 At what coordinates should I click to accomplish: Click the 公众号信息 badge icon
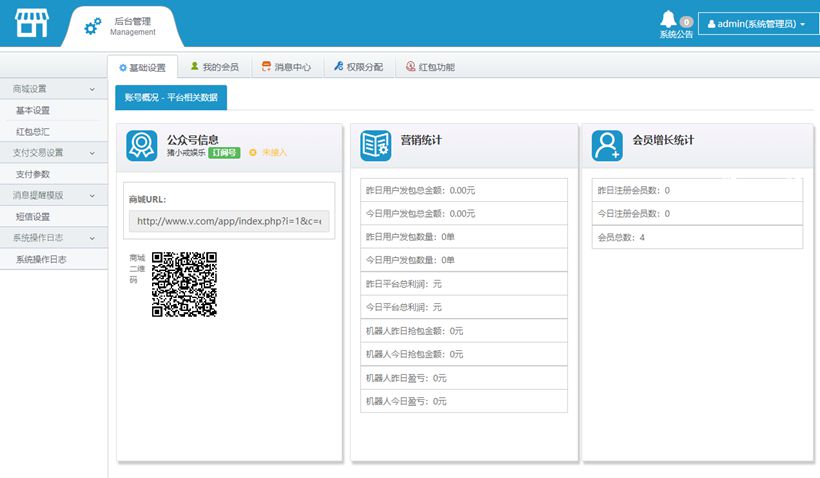pos(141,146)
